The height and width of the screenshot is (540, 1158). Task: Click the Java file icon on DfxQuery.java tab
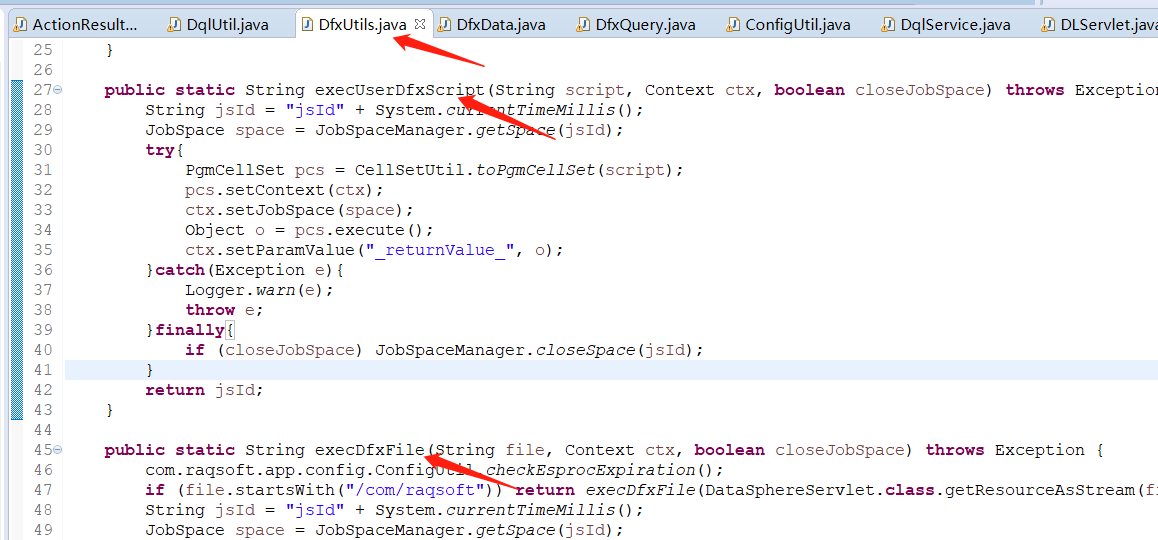pyautogui.click(x=583, y=25)
